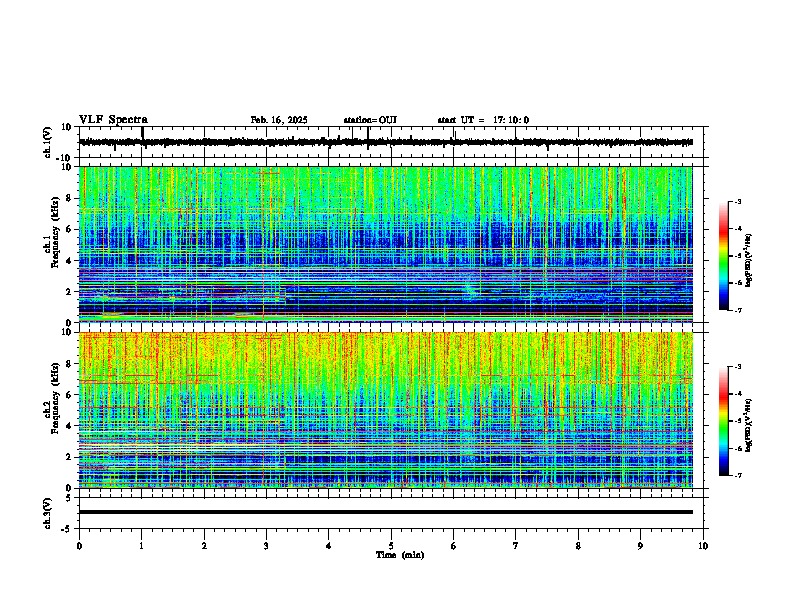Click the "-7" value on ch.2 color bar
Image resolution: width=792 pixels, height=612 pixels.
coord(738,476)
